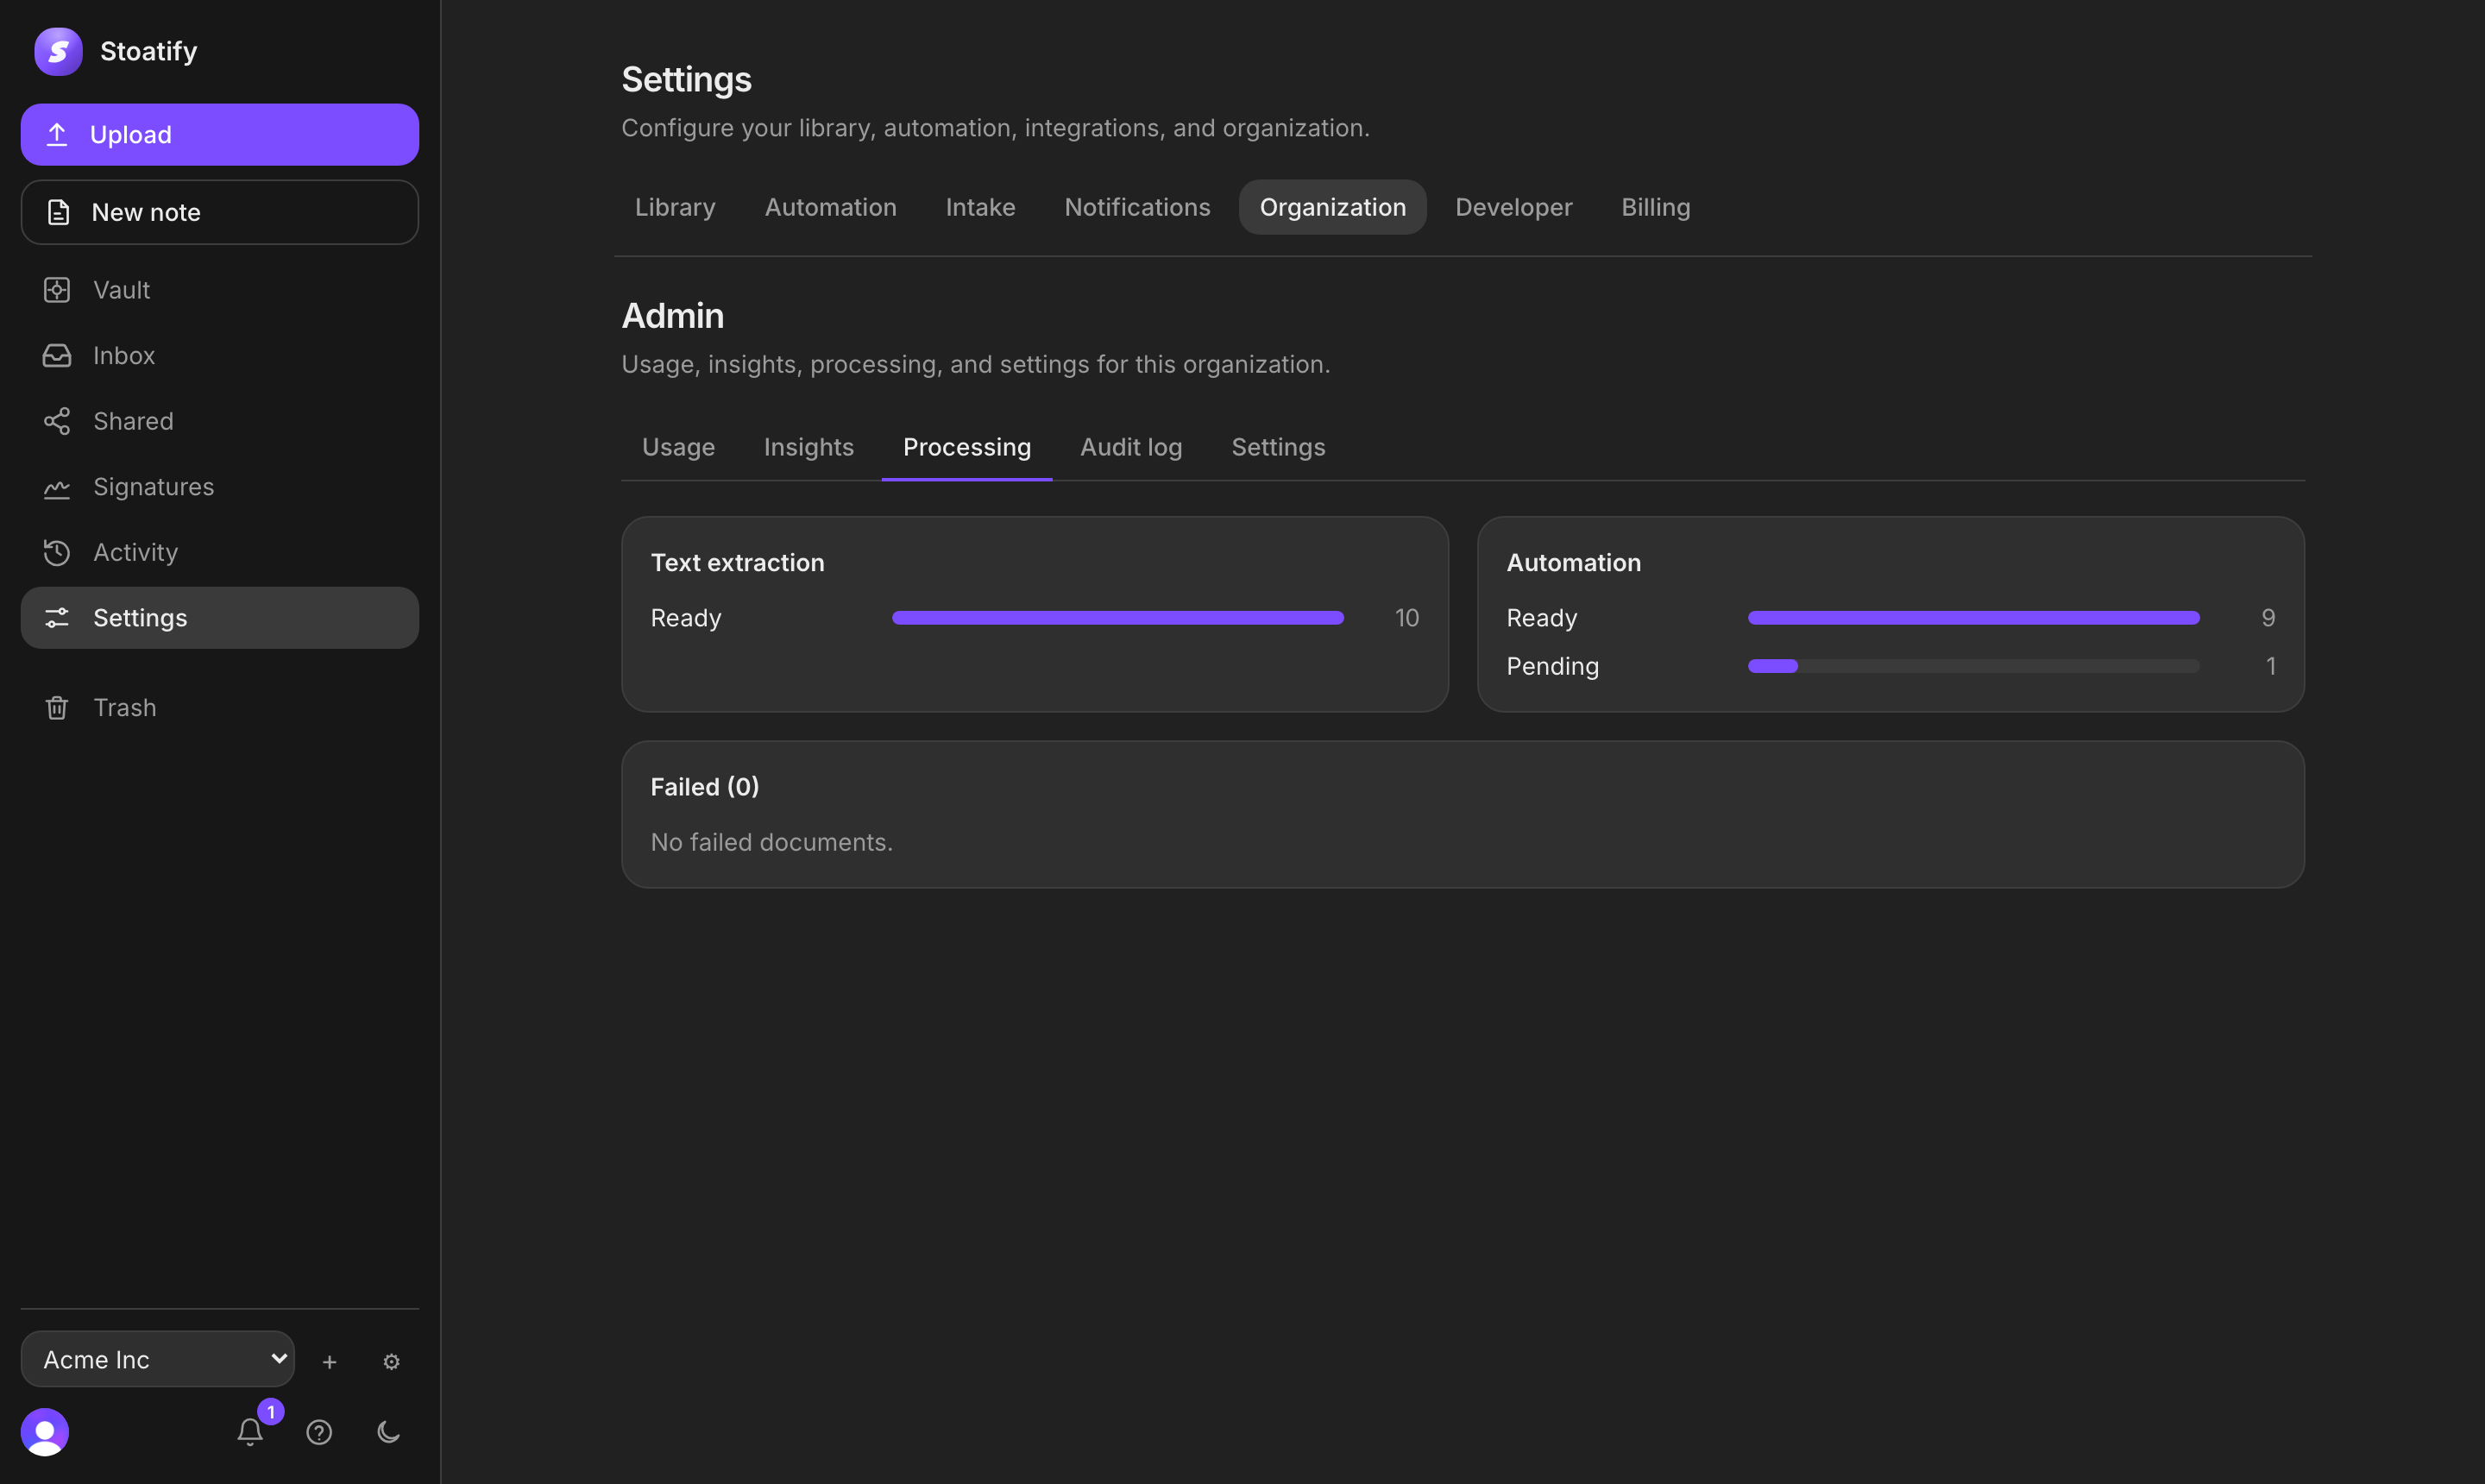Image resolution: width=2485 pixels, height=1484 pixels.
Task: Open organization gear settings icon
Action: click(x=391, y=1362)
